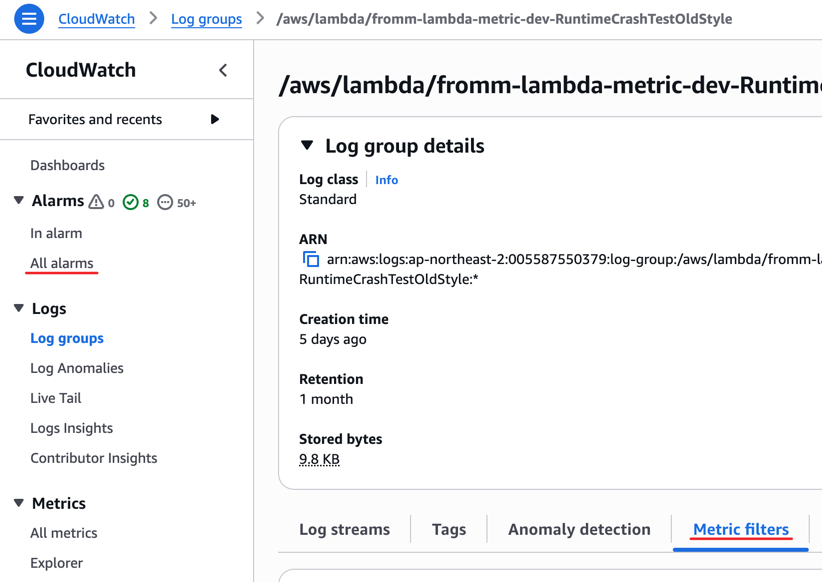
Task: Open All metrics in the sidebar
Action: click(64, 533)
